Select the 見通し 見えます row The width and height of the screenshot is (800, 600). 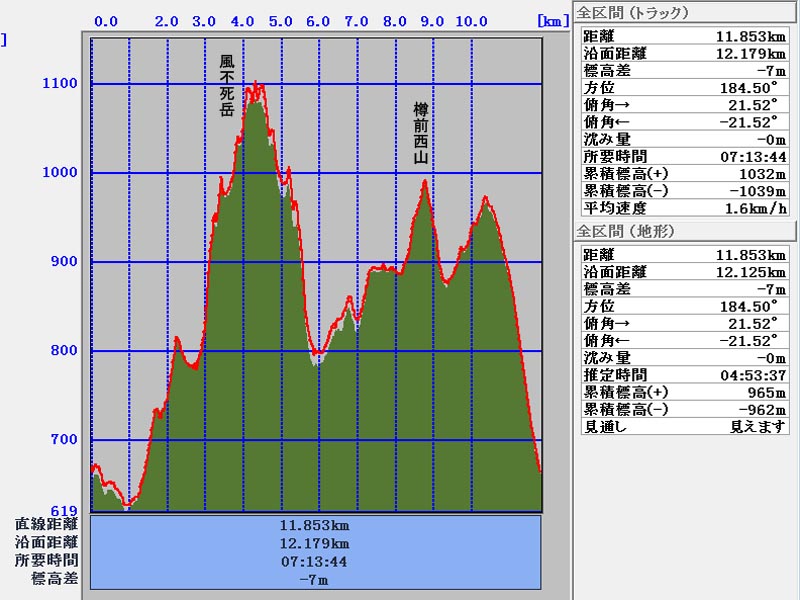684,427
